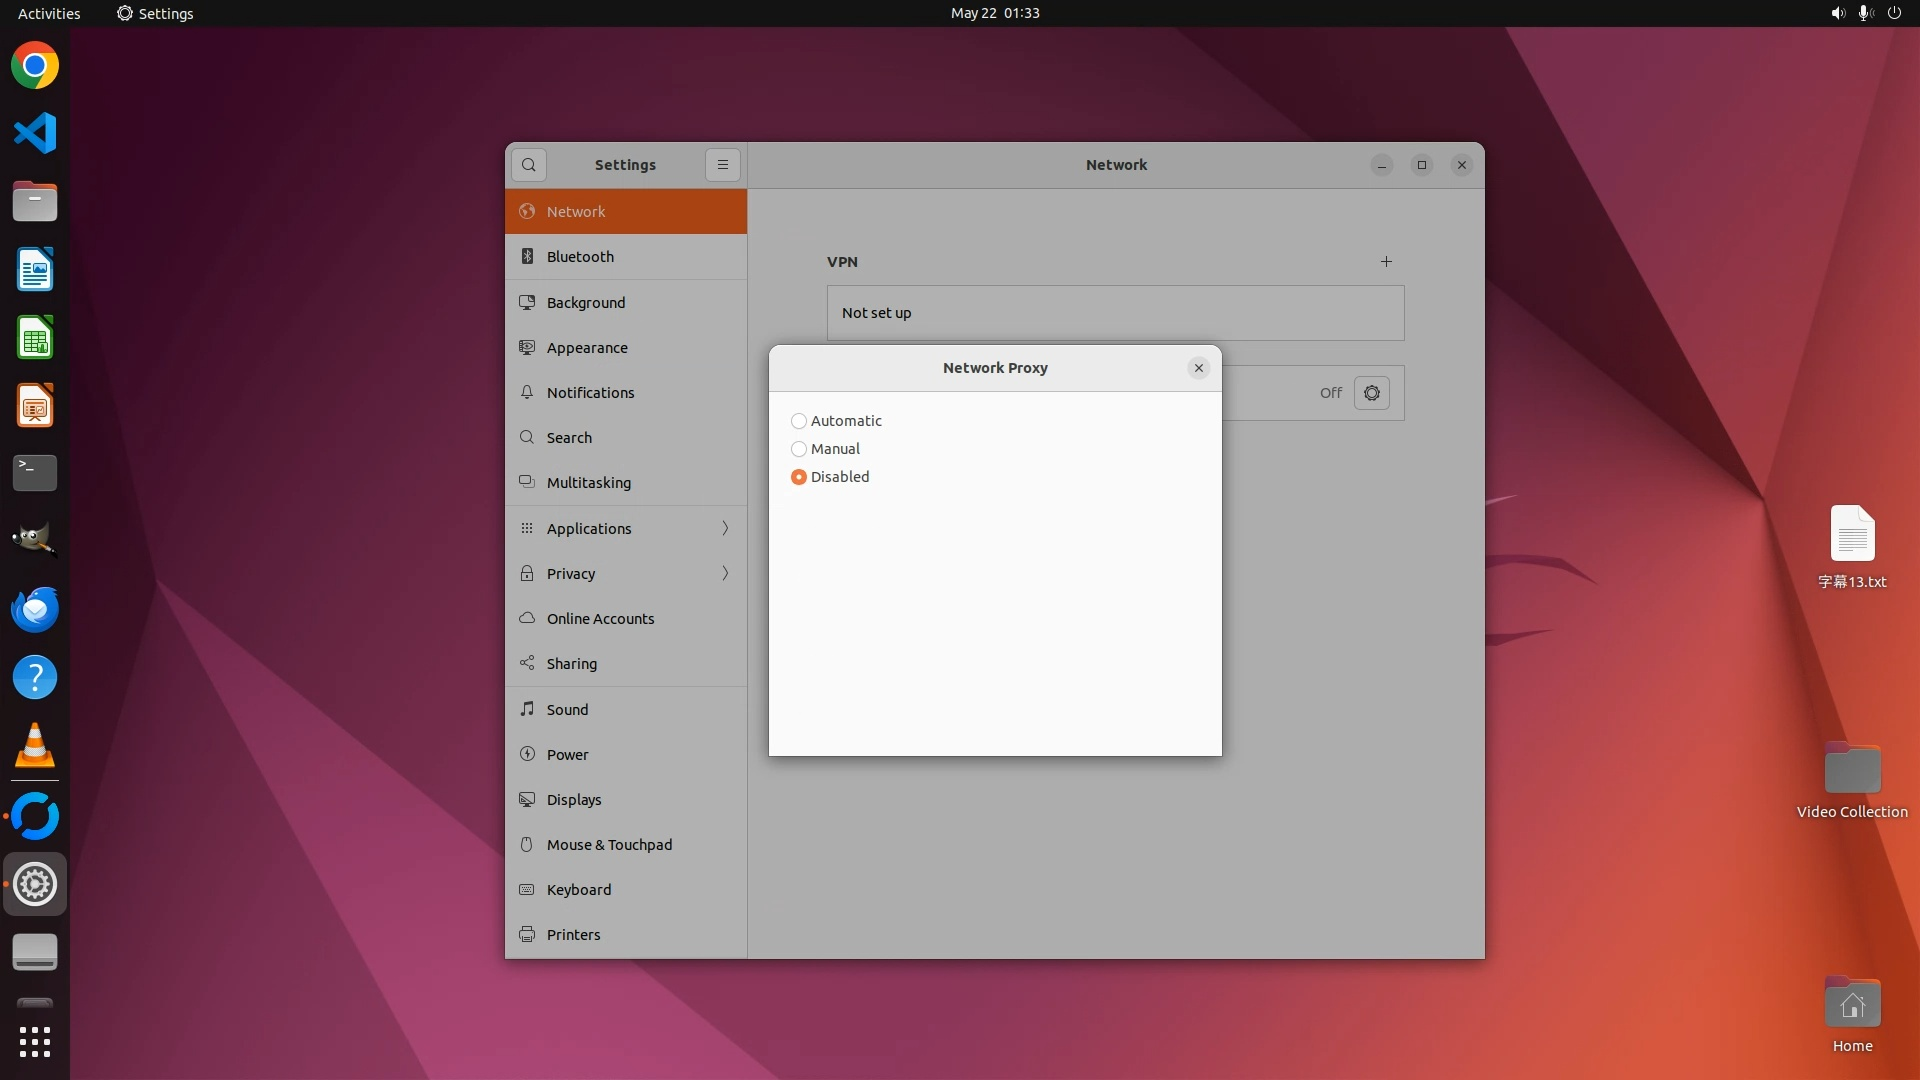Select the Automatic proxy option
Screen dimensions: 1920x1080
[x=799, y=421]
